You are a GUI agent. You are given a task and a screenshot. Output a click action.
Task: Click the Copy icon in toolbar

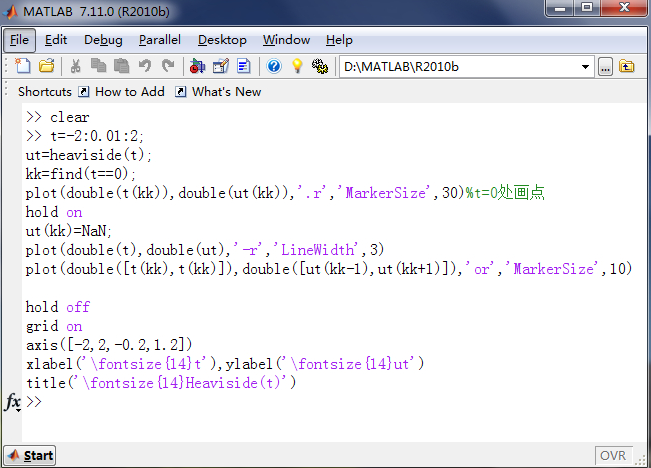(x=98, y=66)
